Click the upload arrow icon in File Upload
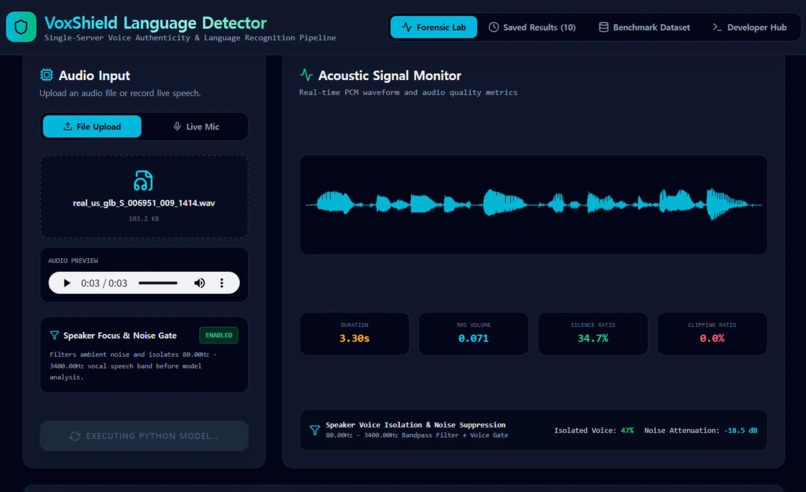Screen dimensions: 806x492 coord(67,126)
